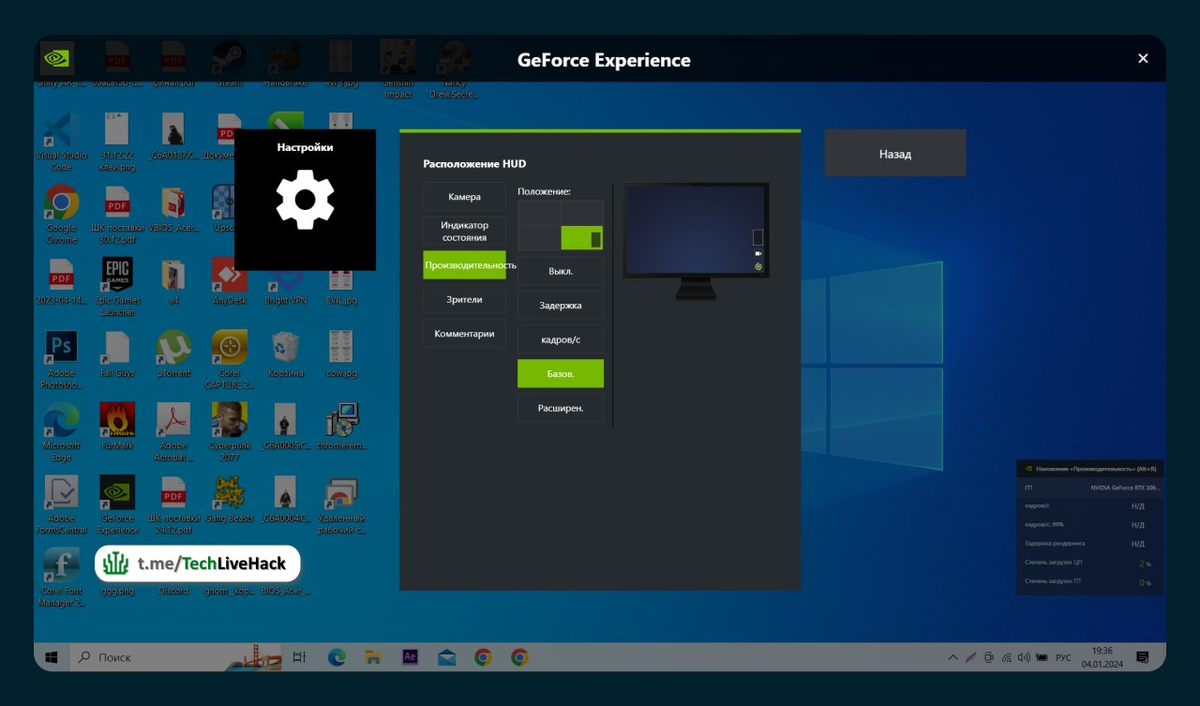Close the GeForce Experience overlay
Screen dimensions: 1200x706
(1143, 59)
